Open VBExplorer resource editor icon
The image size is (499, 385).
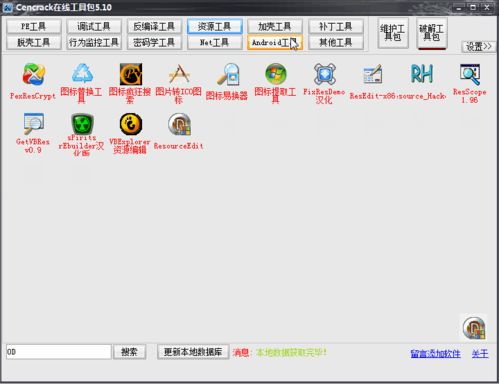point(131,124)
